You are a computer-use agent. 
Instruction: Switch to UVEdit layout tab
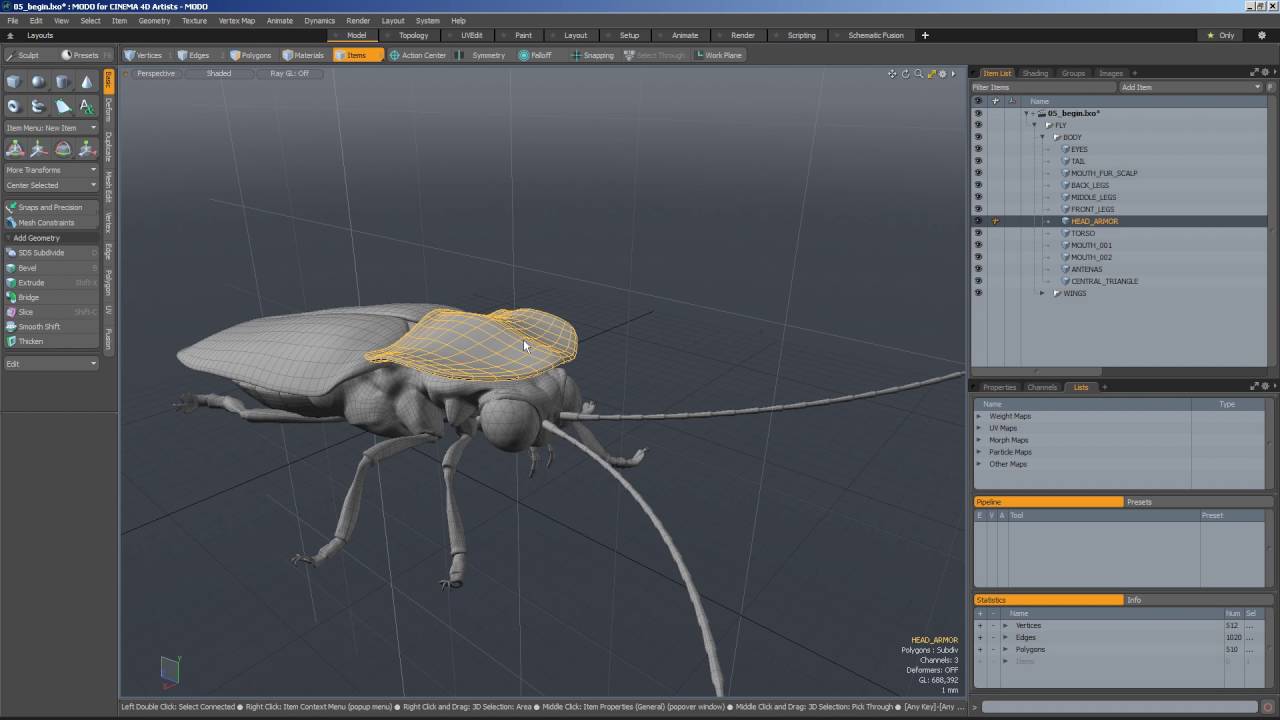(x=471, y=35)
